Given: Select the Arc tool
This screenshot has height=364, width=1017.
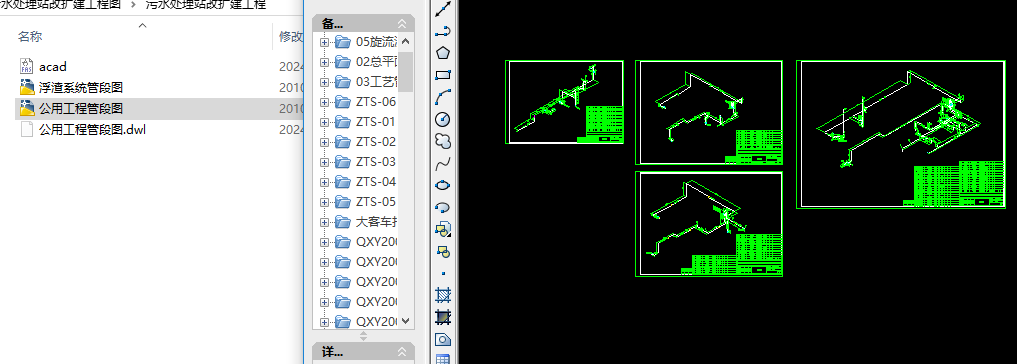Looking at the screenshot, I should point(443,97).
